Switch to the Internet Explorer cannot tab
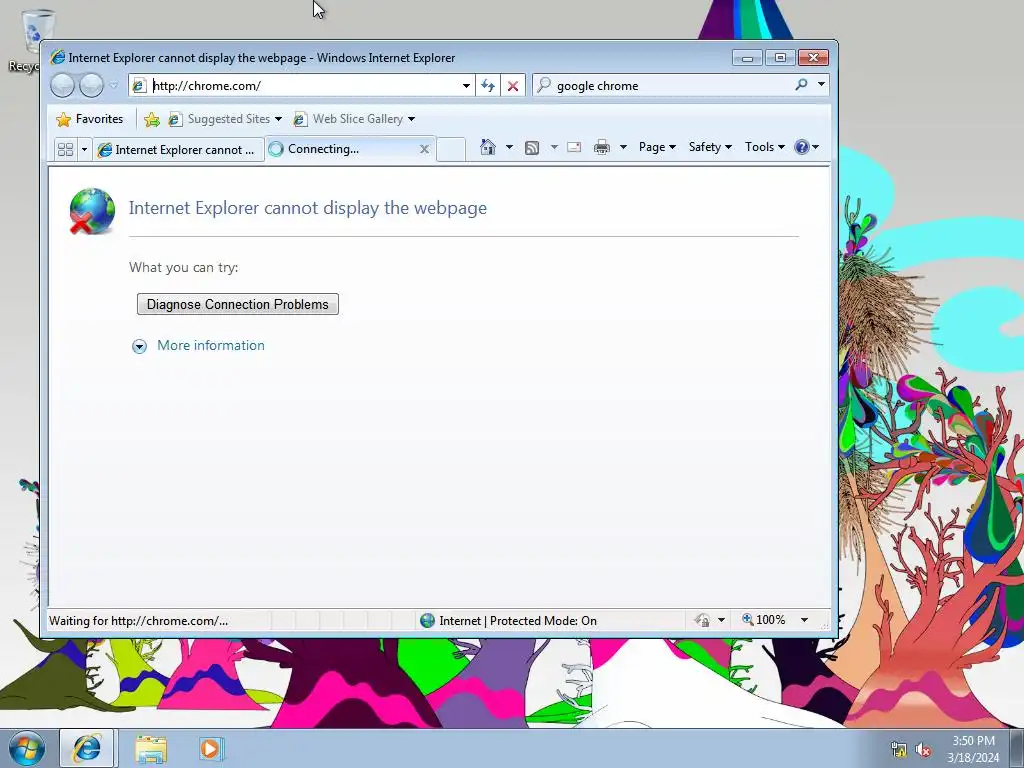1024x768 pixels. (x=178, y=150)
